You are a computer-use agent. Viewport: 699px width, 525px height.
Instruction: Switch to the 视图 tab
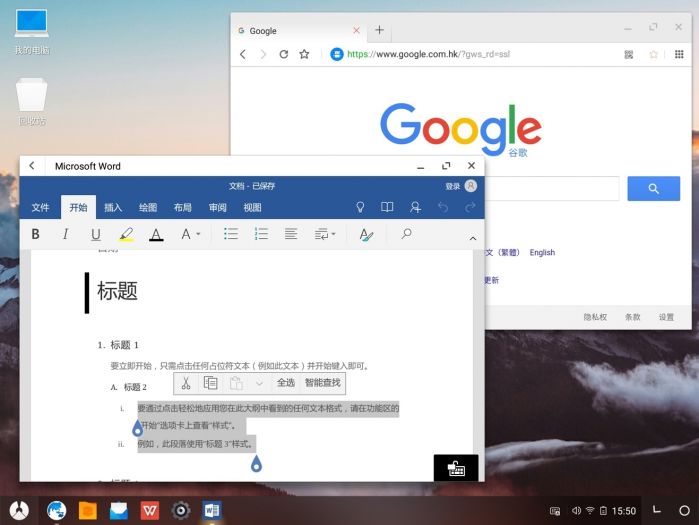pos(252,207)
